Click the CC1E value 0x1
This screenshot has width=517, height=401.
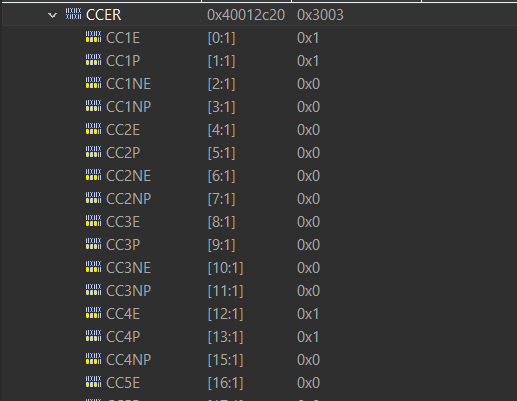point(308,38)
